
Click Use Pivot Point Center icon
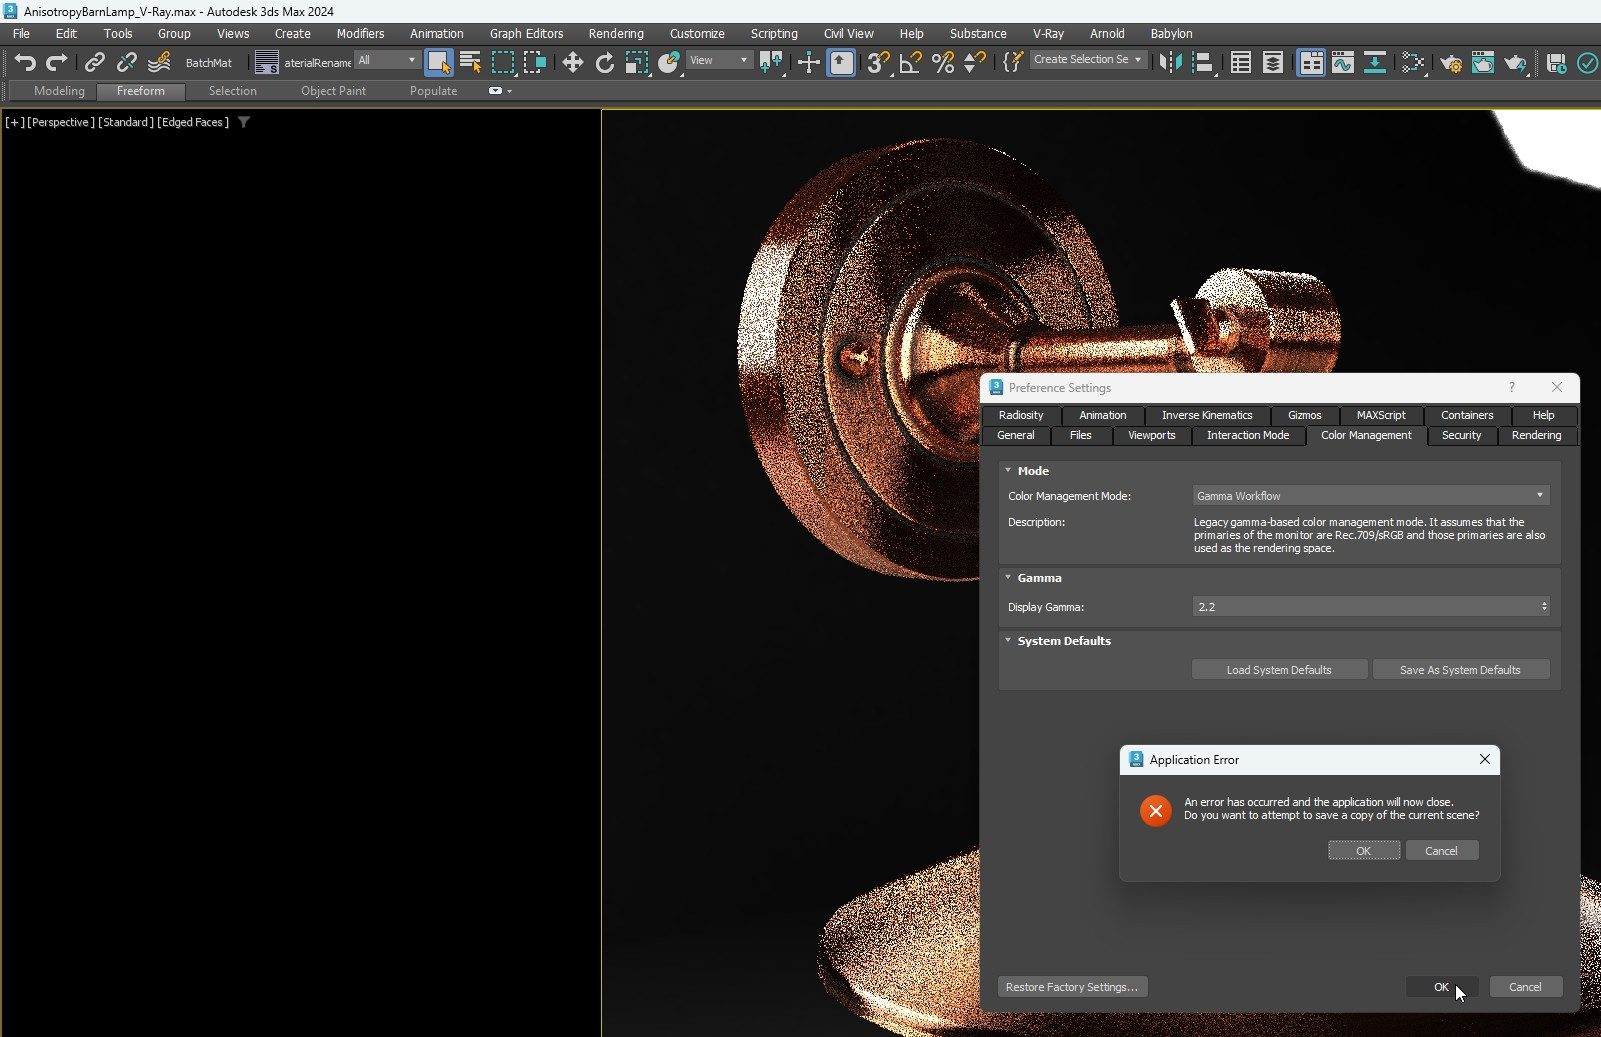coord(771,62)
